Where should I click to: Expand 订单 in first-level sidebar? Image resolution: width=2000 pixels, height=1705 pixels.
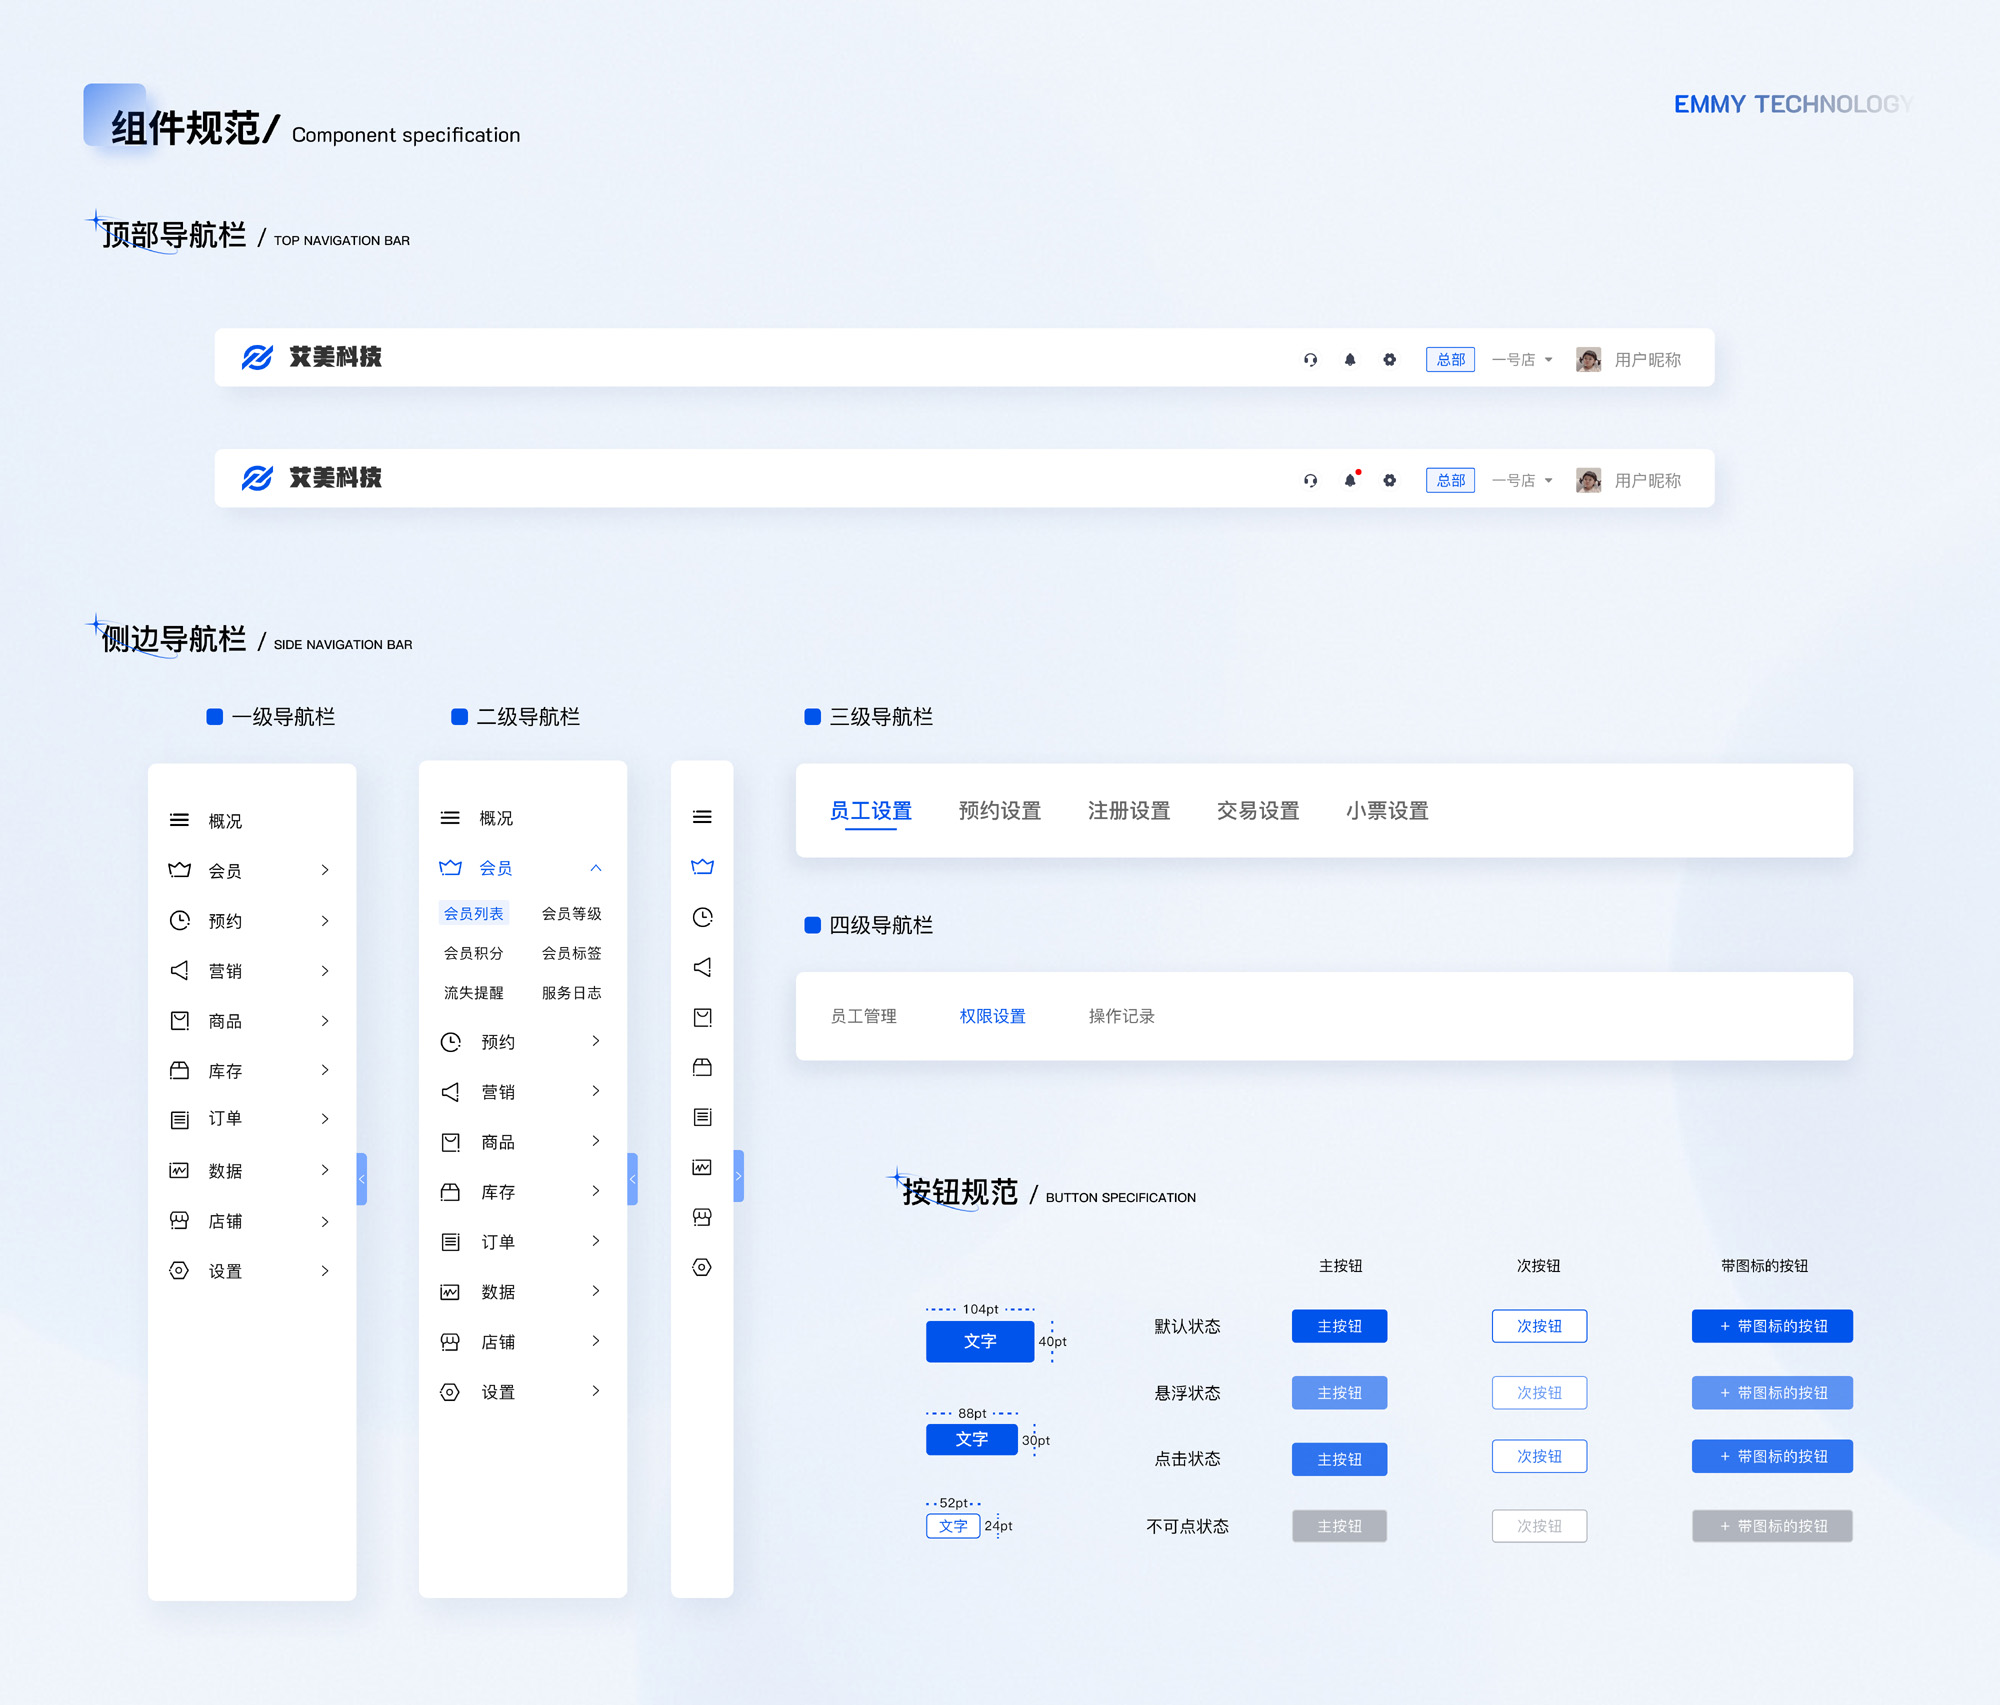(325, 1119)
